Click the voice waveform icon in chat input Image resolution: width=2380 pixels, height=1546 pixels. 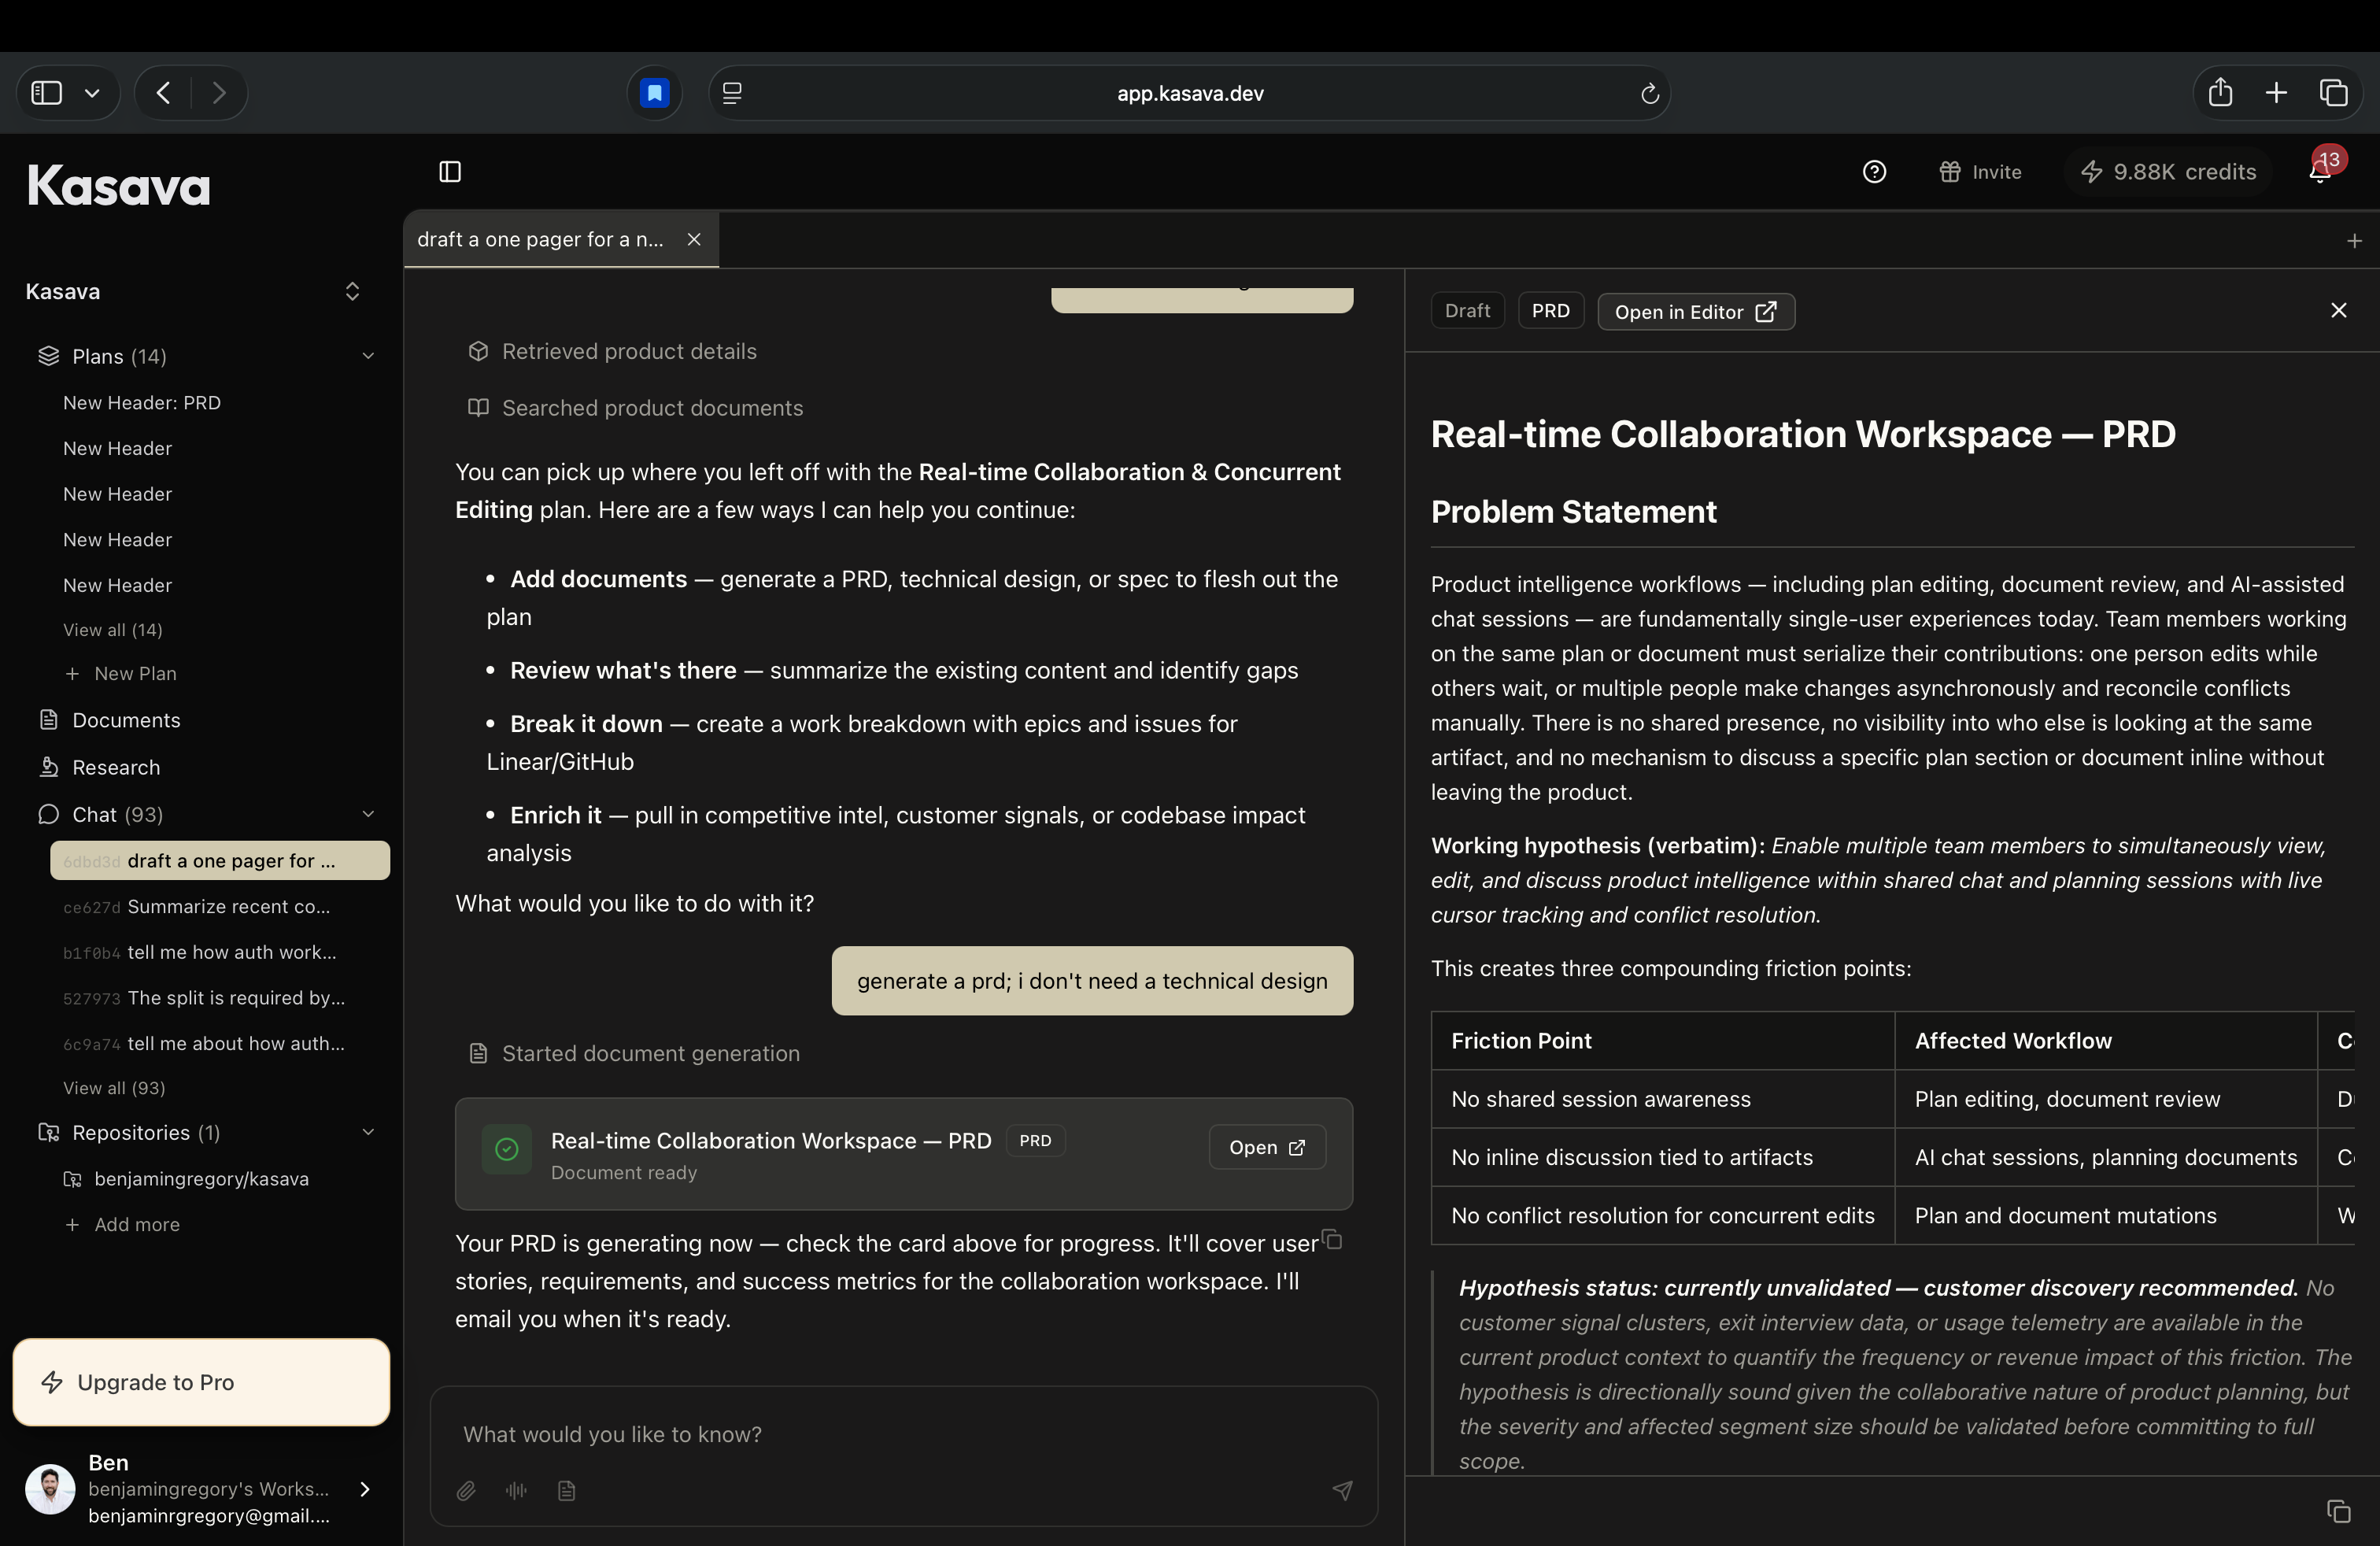tap(516, 1491)
